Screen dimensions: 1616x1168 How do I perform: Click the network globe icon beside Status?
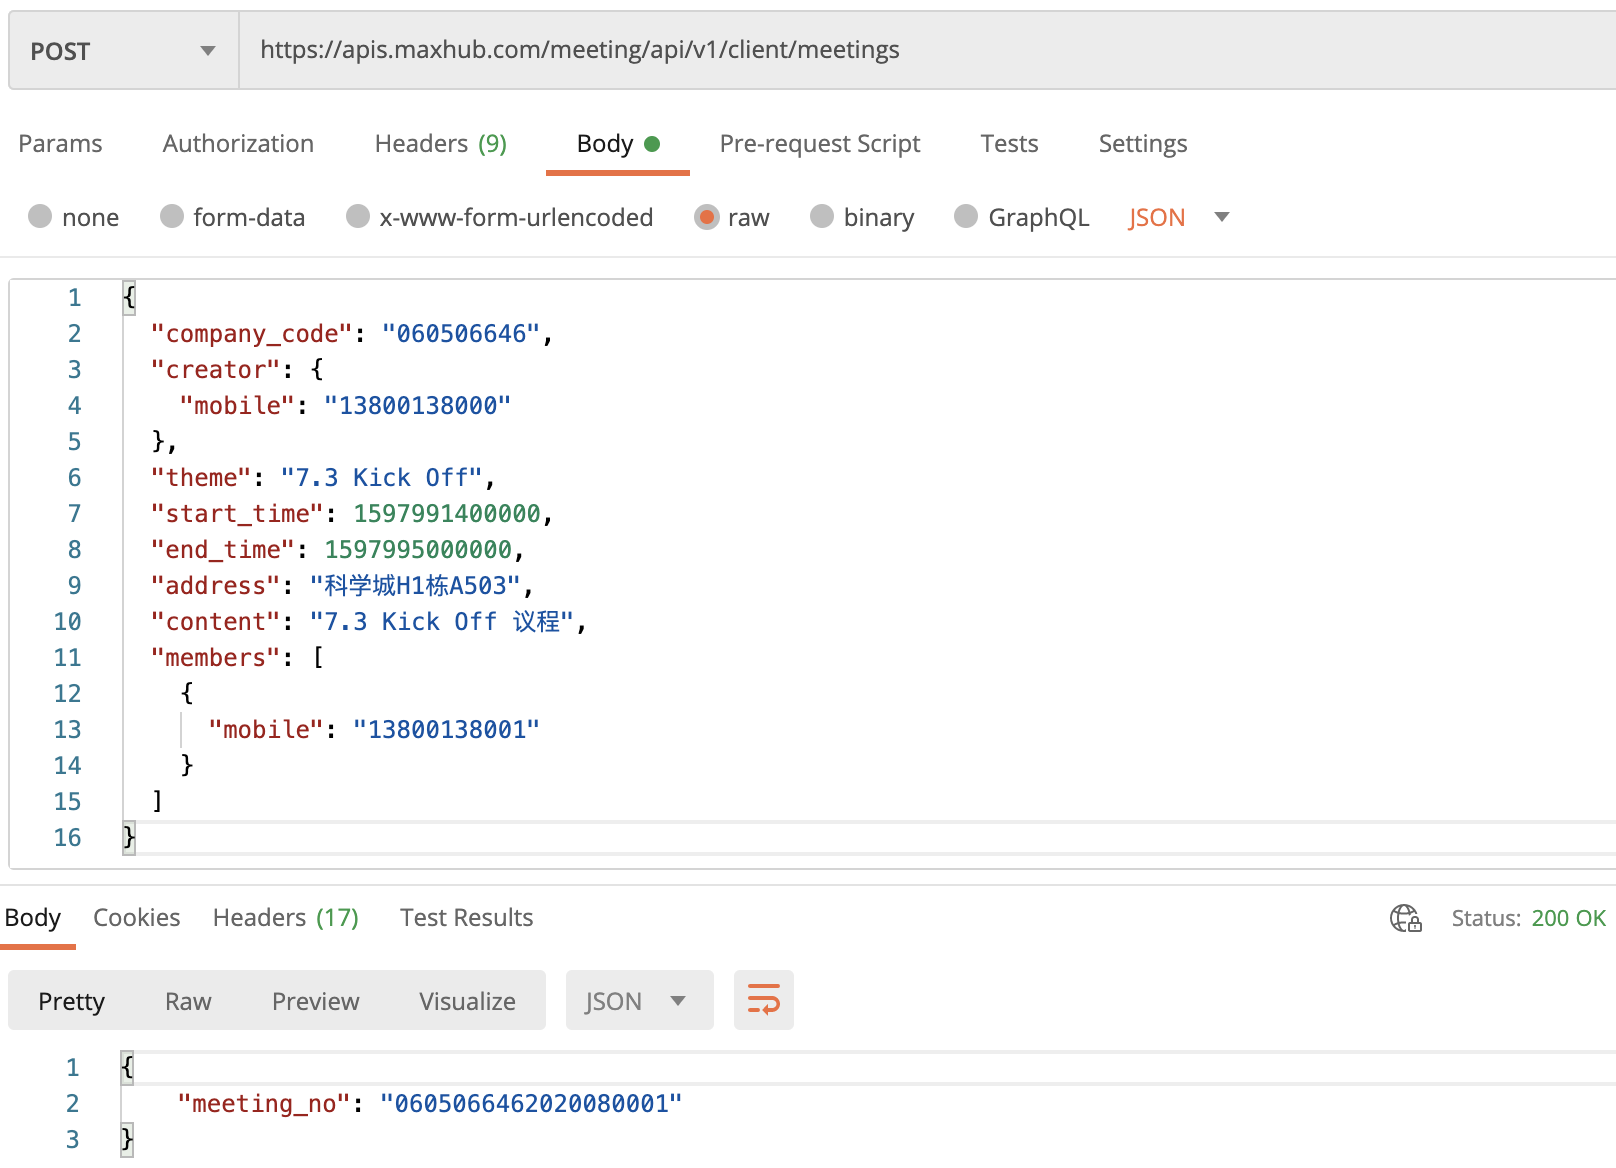pyautogui.click(x=1405, y=918)
